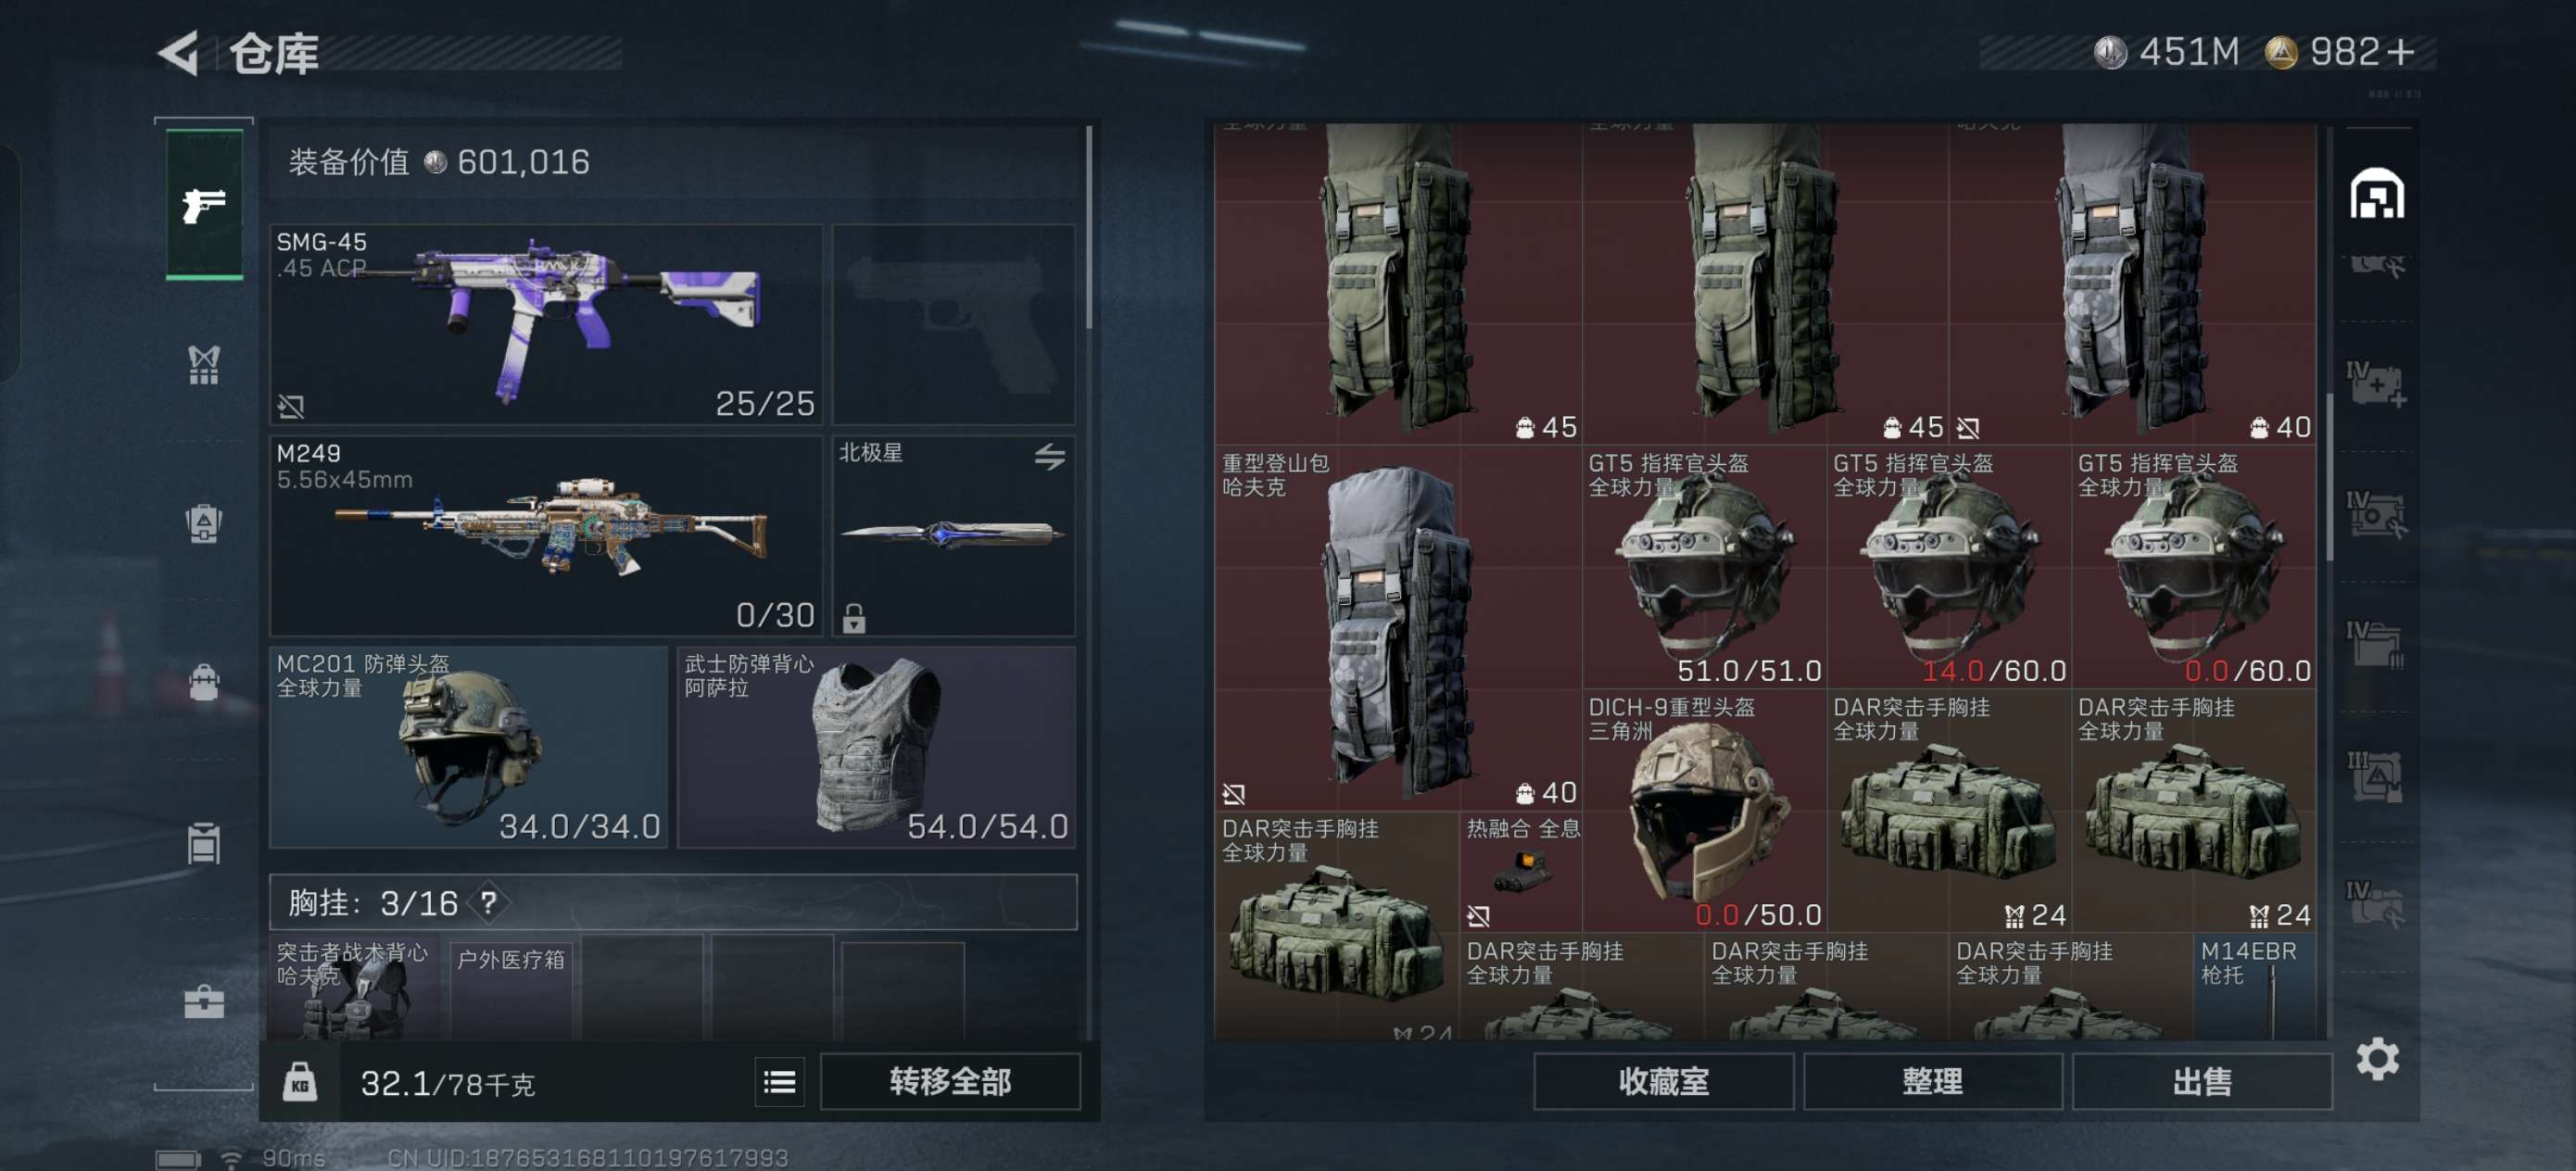Select the SMG-45 weapon slot
Image resolution: width=2576 pixels, height=1171 pixels.
pos(546,324)
